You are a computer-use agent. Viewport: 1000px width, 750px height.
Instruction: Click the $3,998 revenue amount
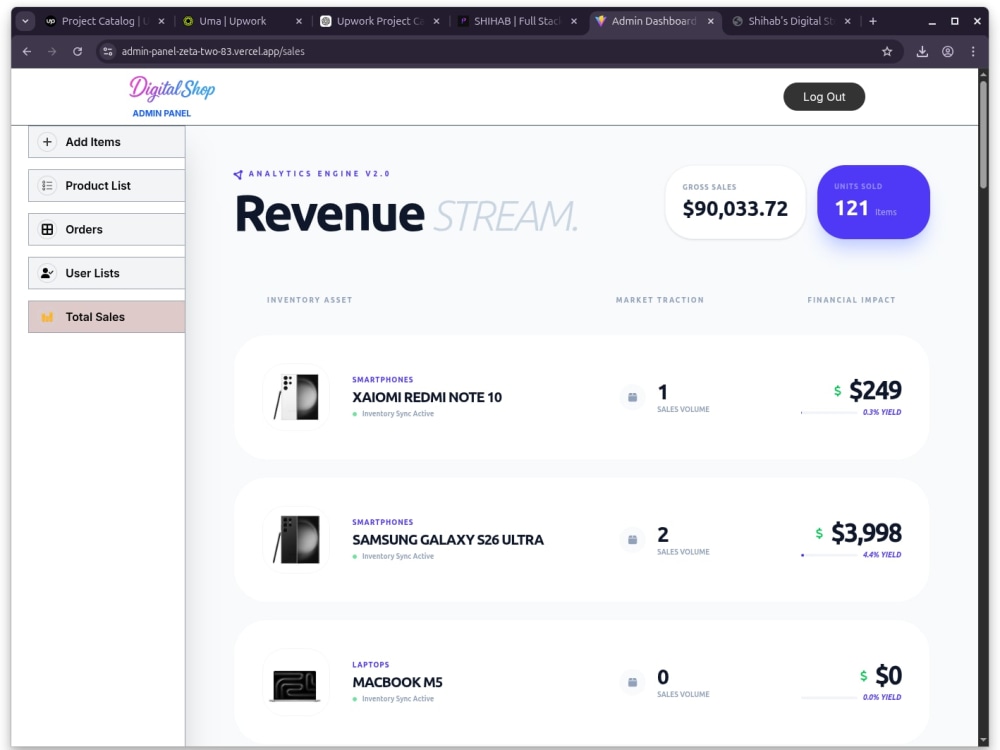click(866, 533)
